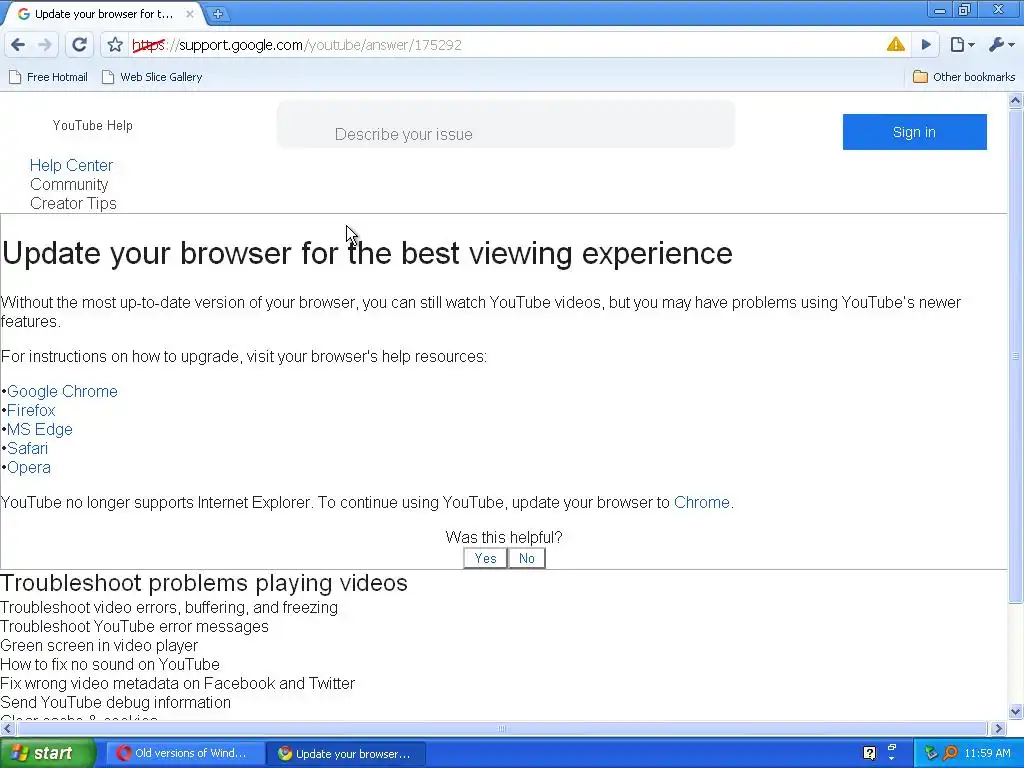Open the Opera upgrade link
Viewport: 1024px width, 768px height.
29,467
